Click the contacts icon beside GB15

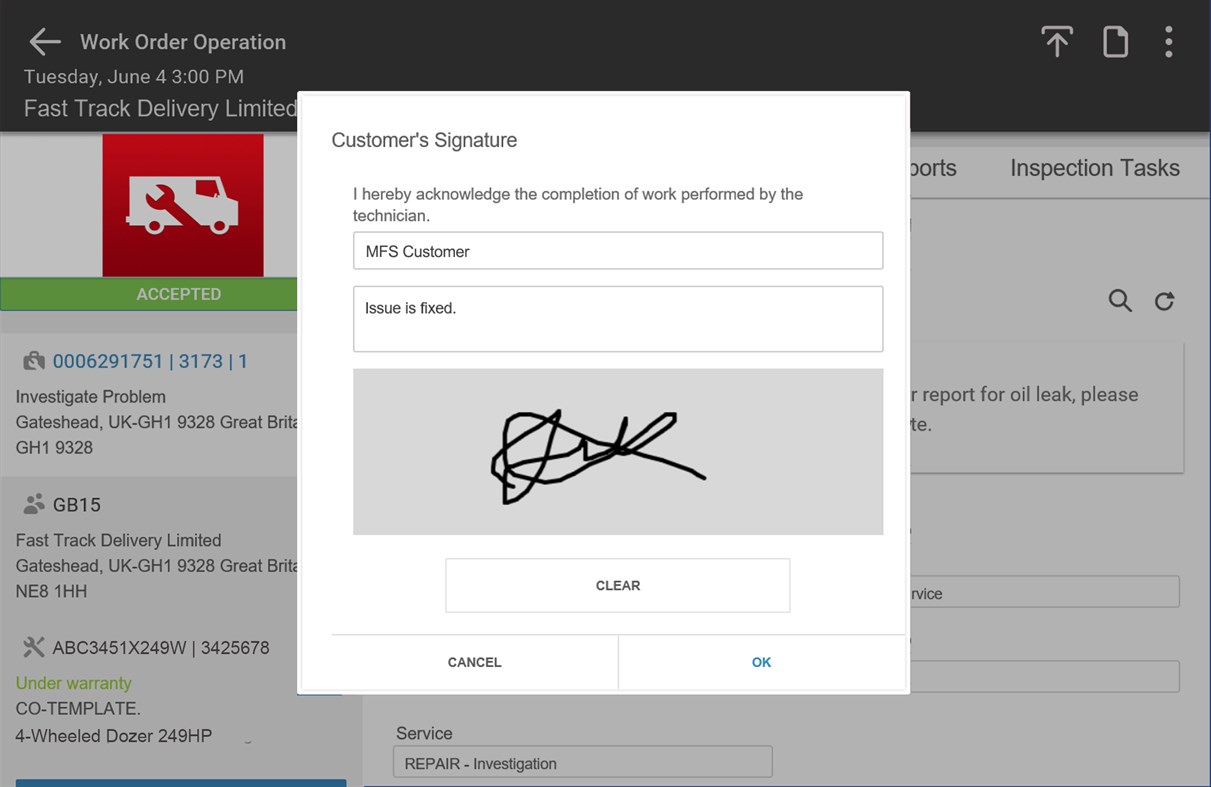(x=31, y=504)
